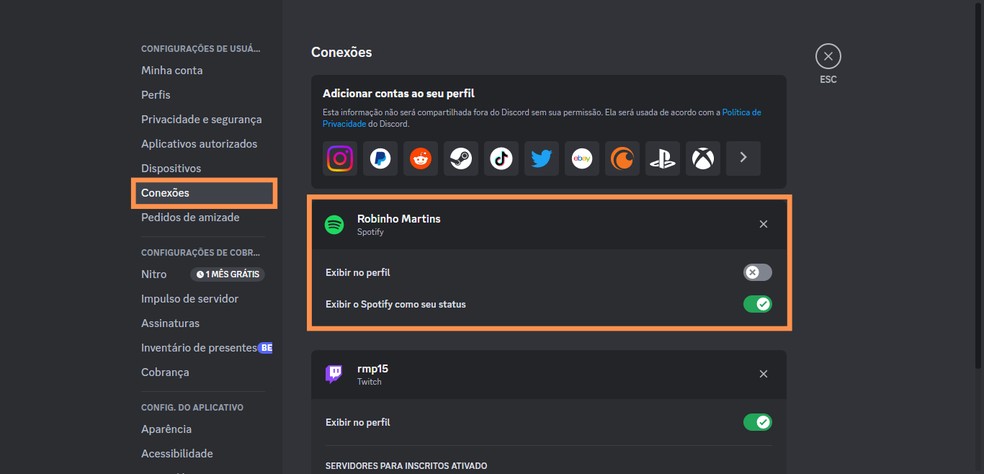Select Conexões in the sidebar
The width and height of the screenshot is (984, 474).
click(x=203, y=193)
